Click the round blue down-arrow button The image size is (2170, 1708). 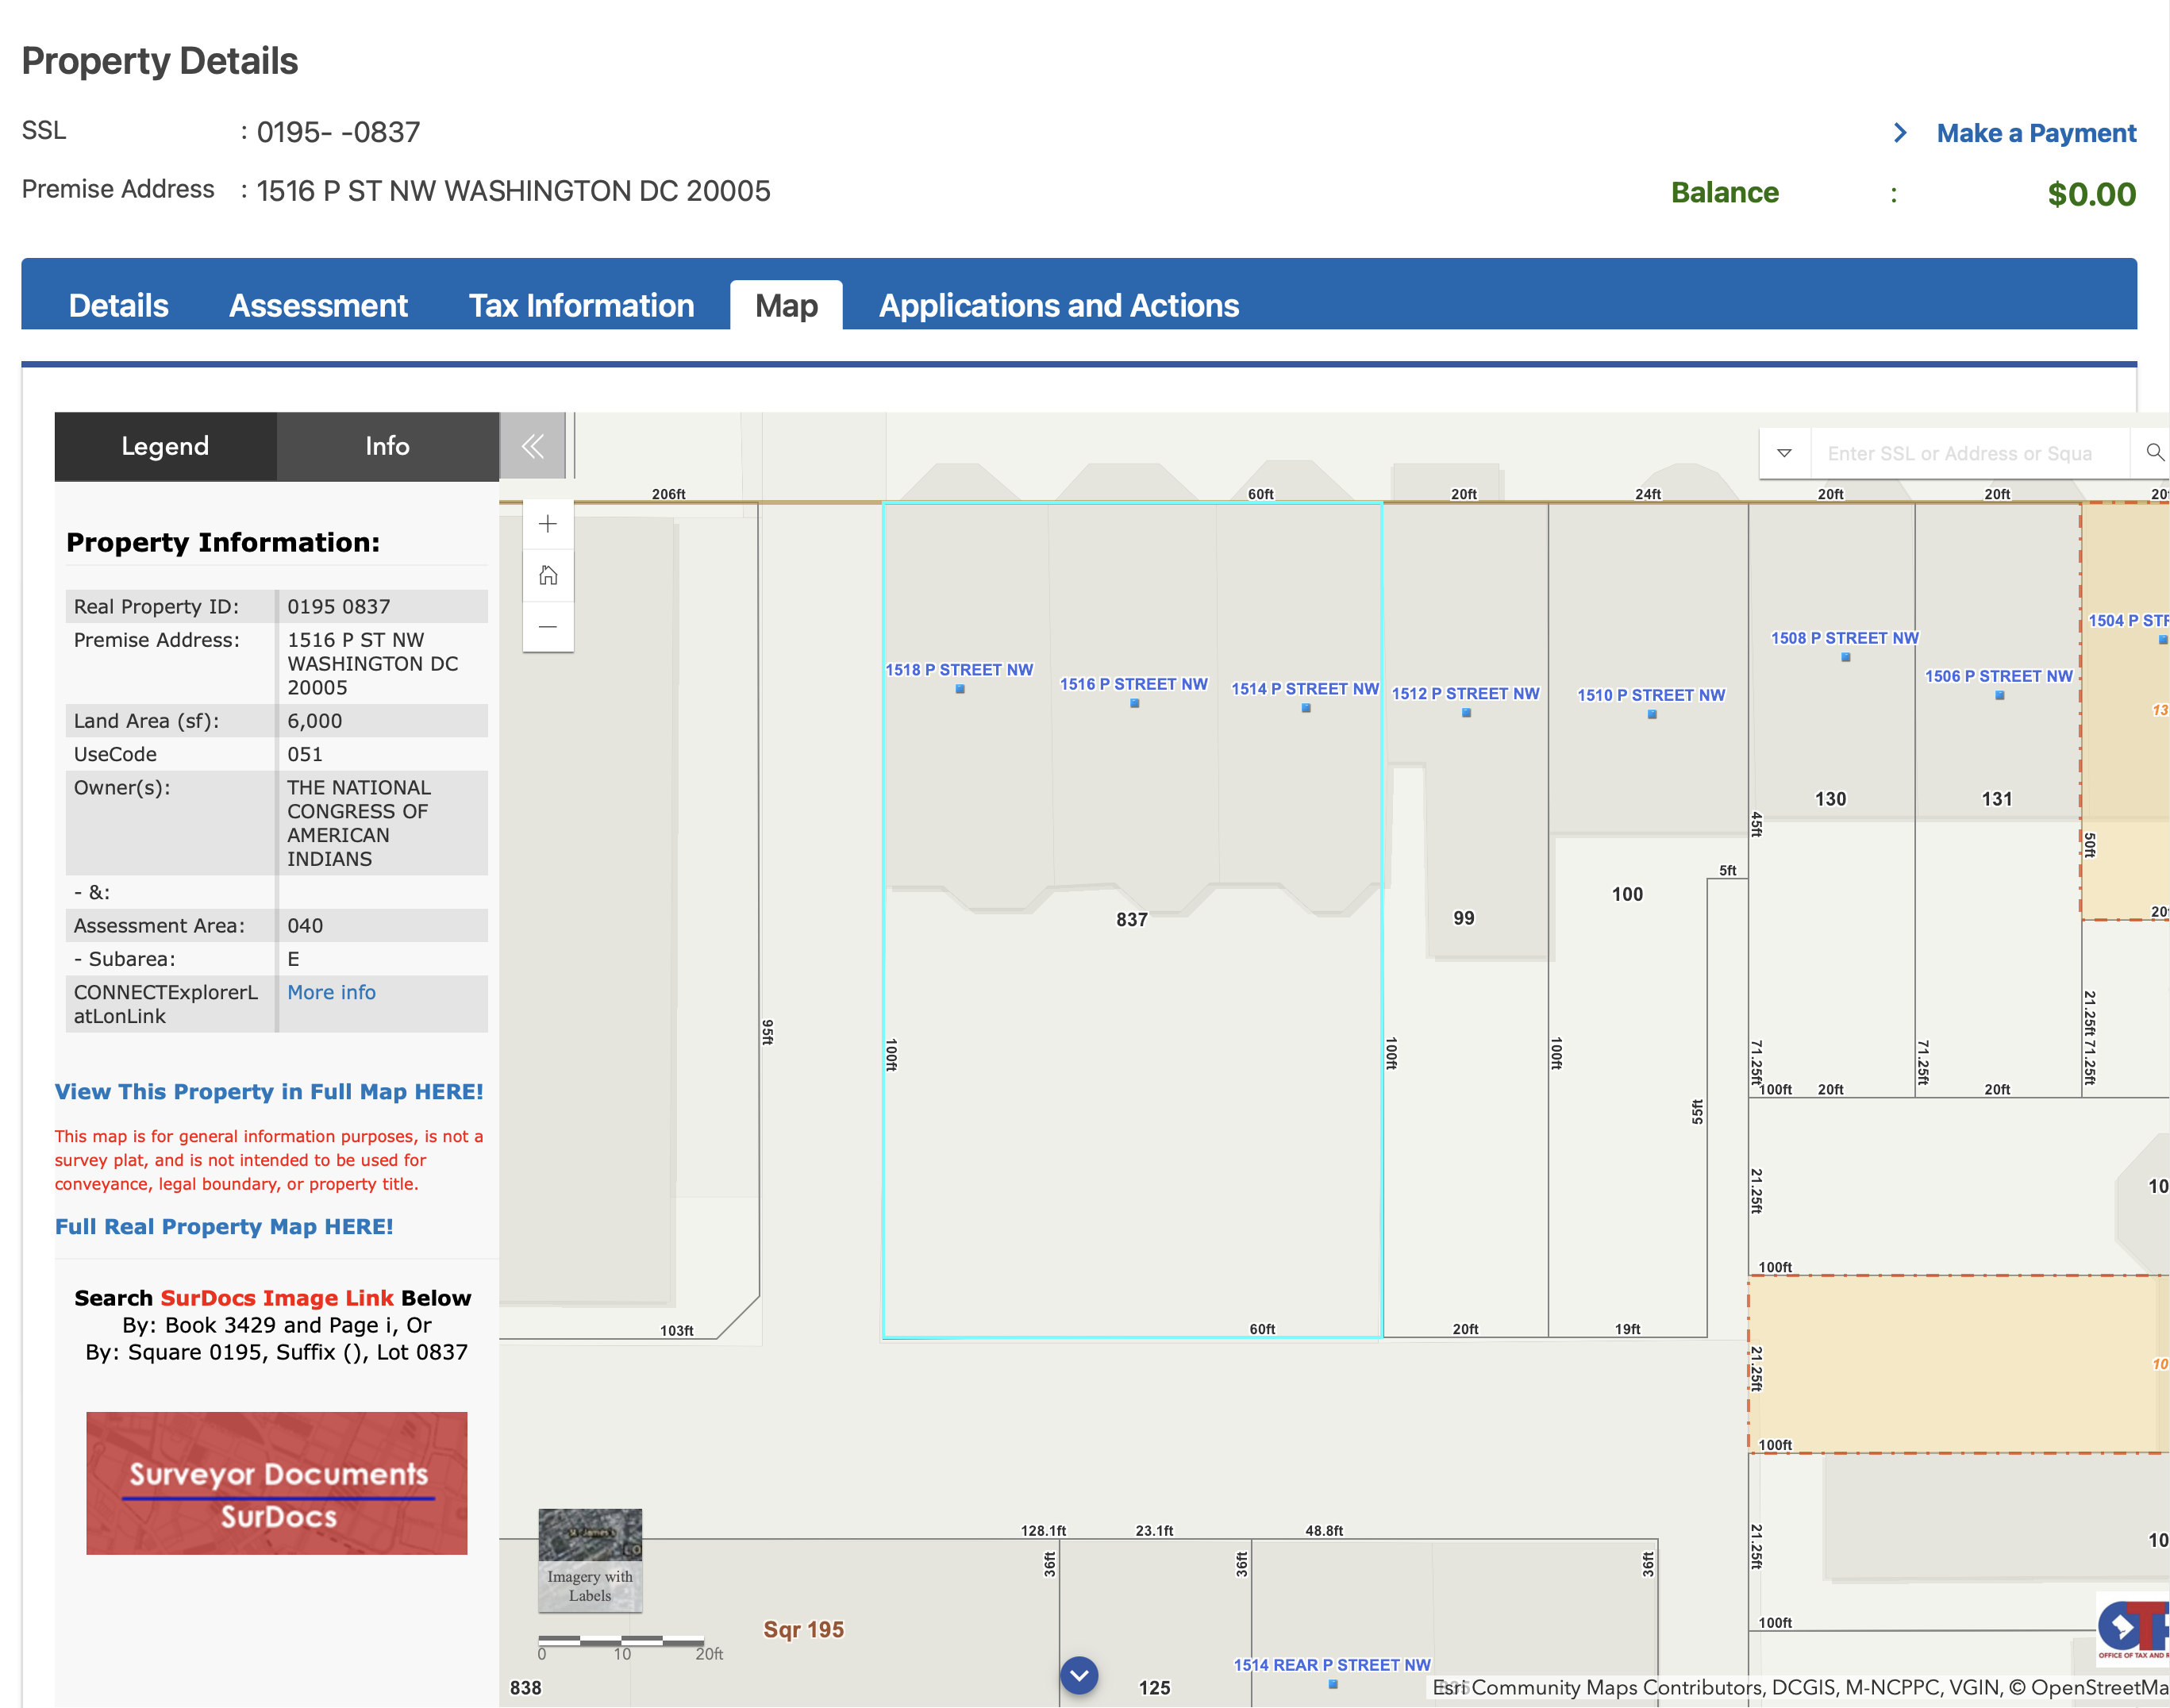(x=1079, y=1675)
